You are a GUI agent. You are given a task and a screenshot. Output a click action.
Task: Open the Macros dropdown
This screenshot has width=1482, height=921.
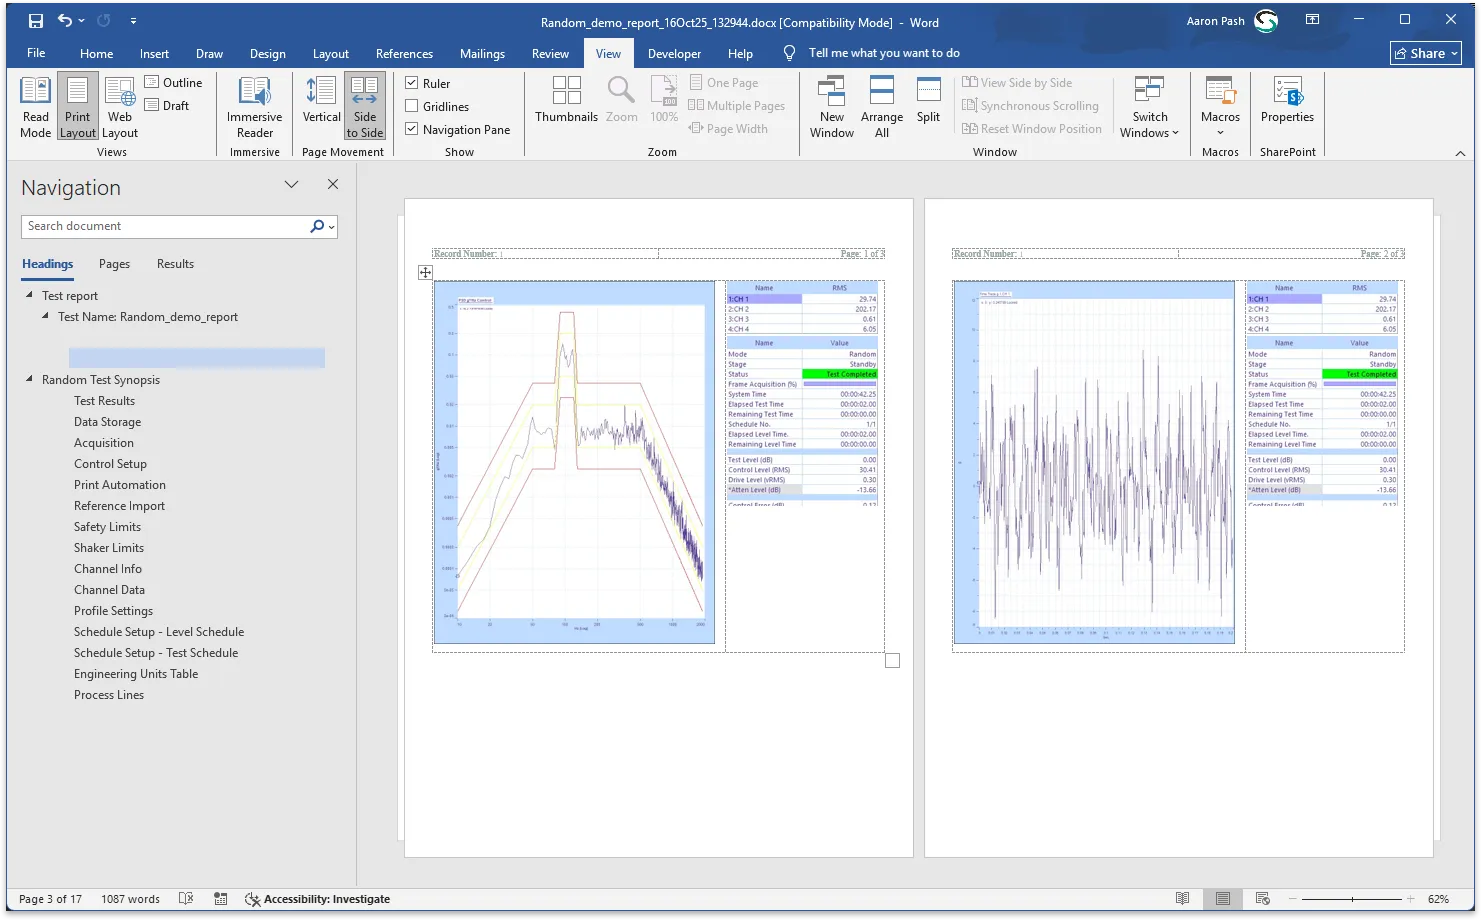(x=1220, y=105)
